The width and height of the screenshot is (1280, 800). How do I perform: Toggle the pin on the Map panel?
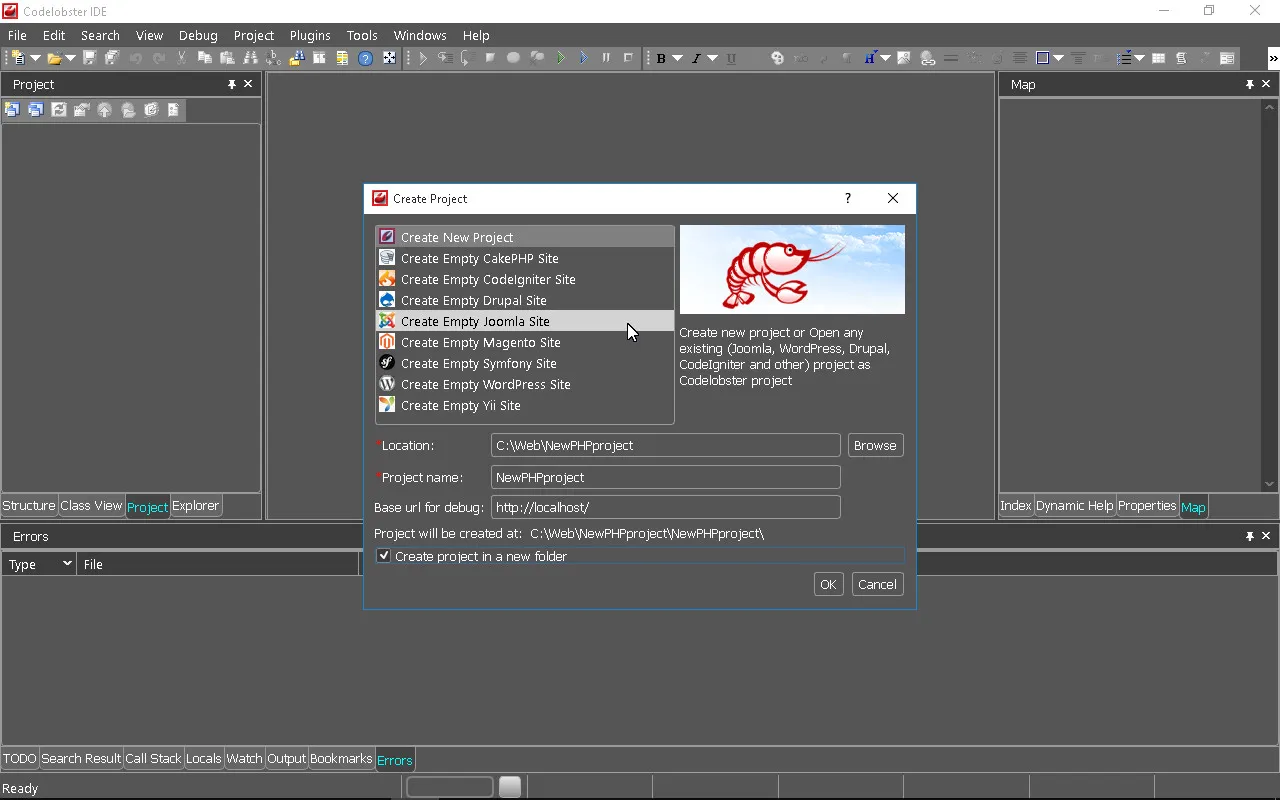tap(1249, 85)
